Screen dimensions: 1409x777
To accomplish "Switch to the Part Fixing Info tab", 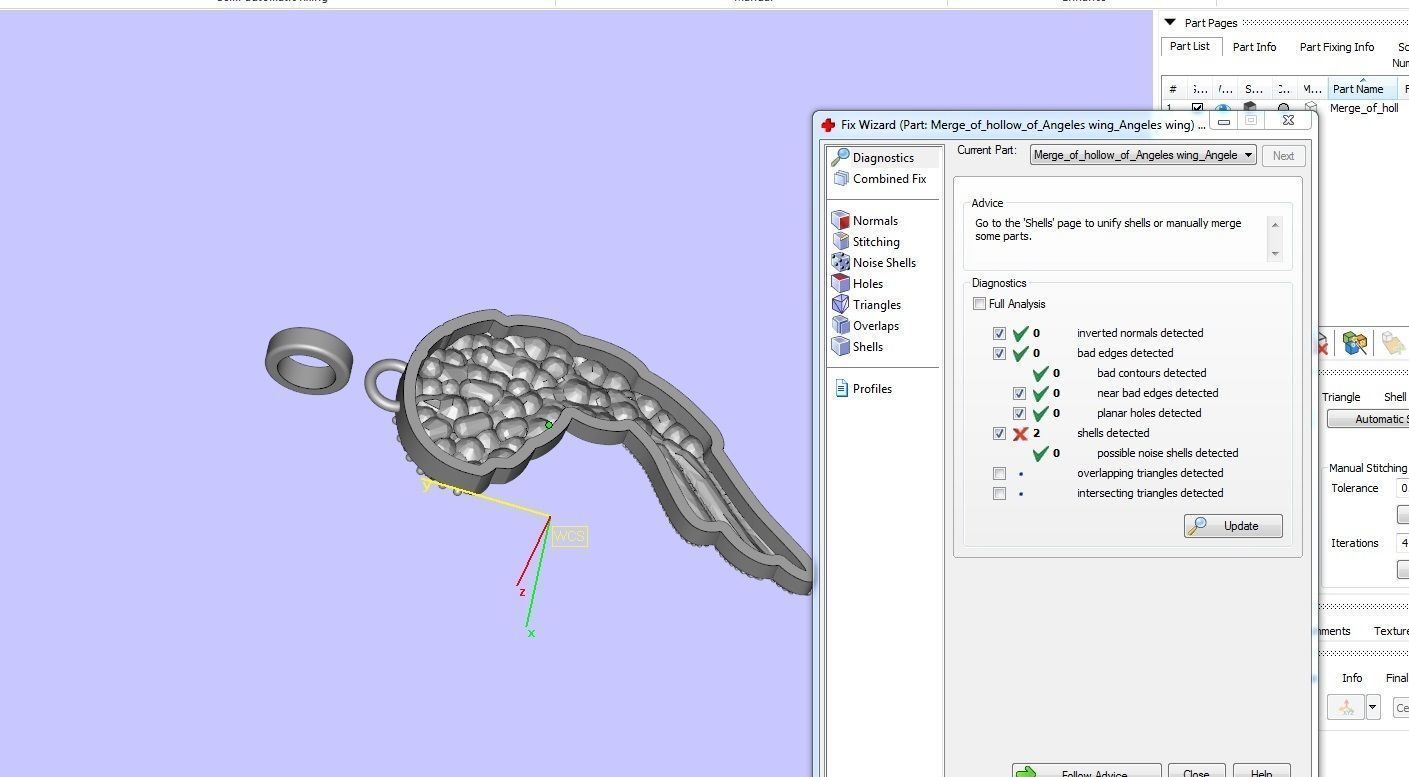I will (1337, 47).
